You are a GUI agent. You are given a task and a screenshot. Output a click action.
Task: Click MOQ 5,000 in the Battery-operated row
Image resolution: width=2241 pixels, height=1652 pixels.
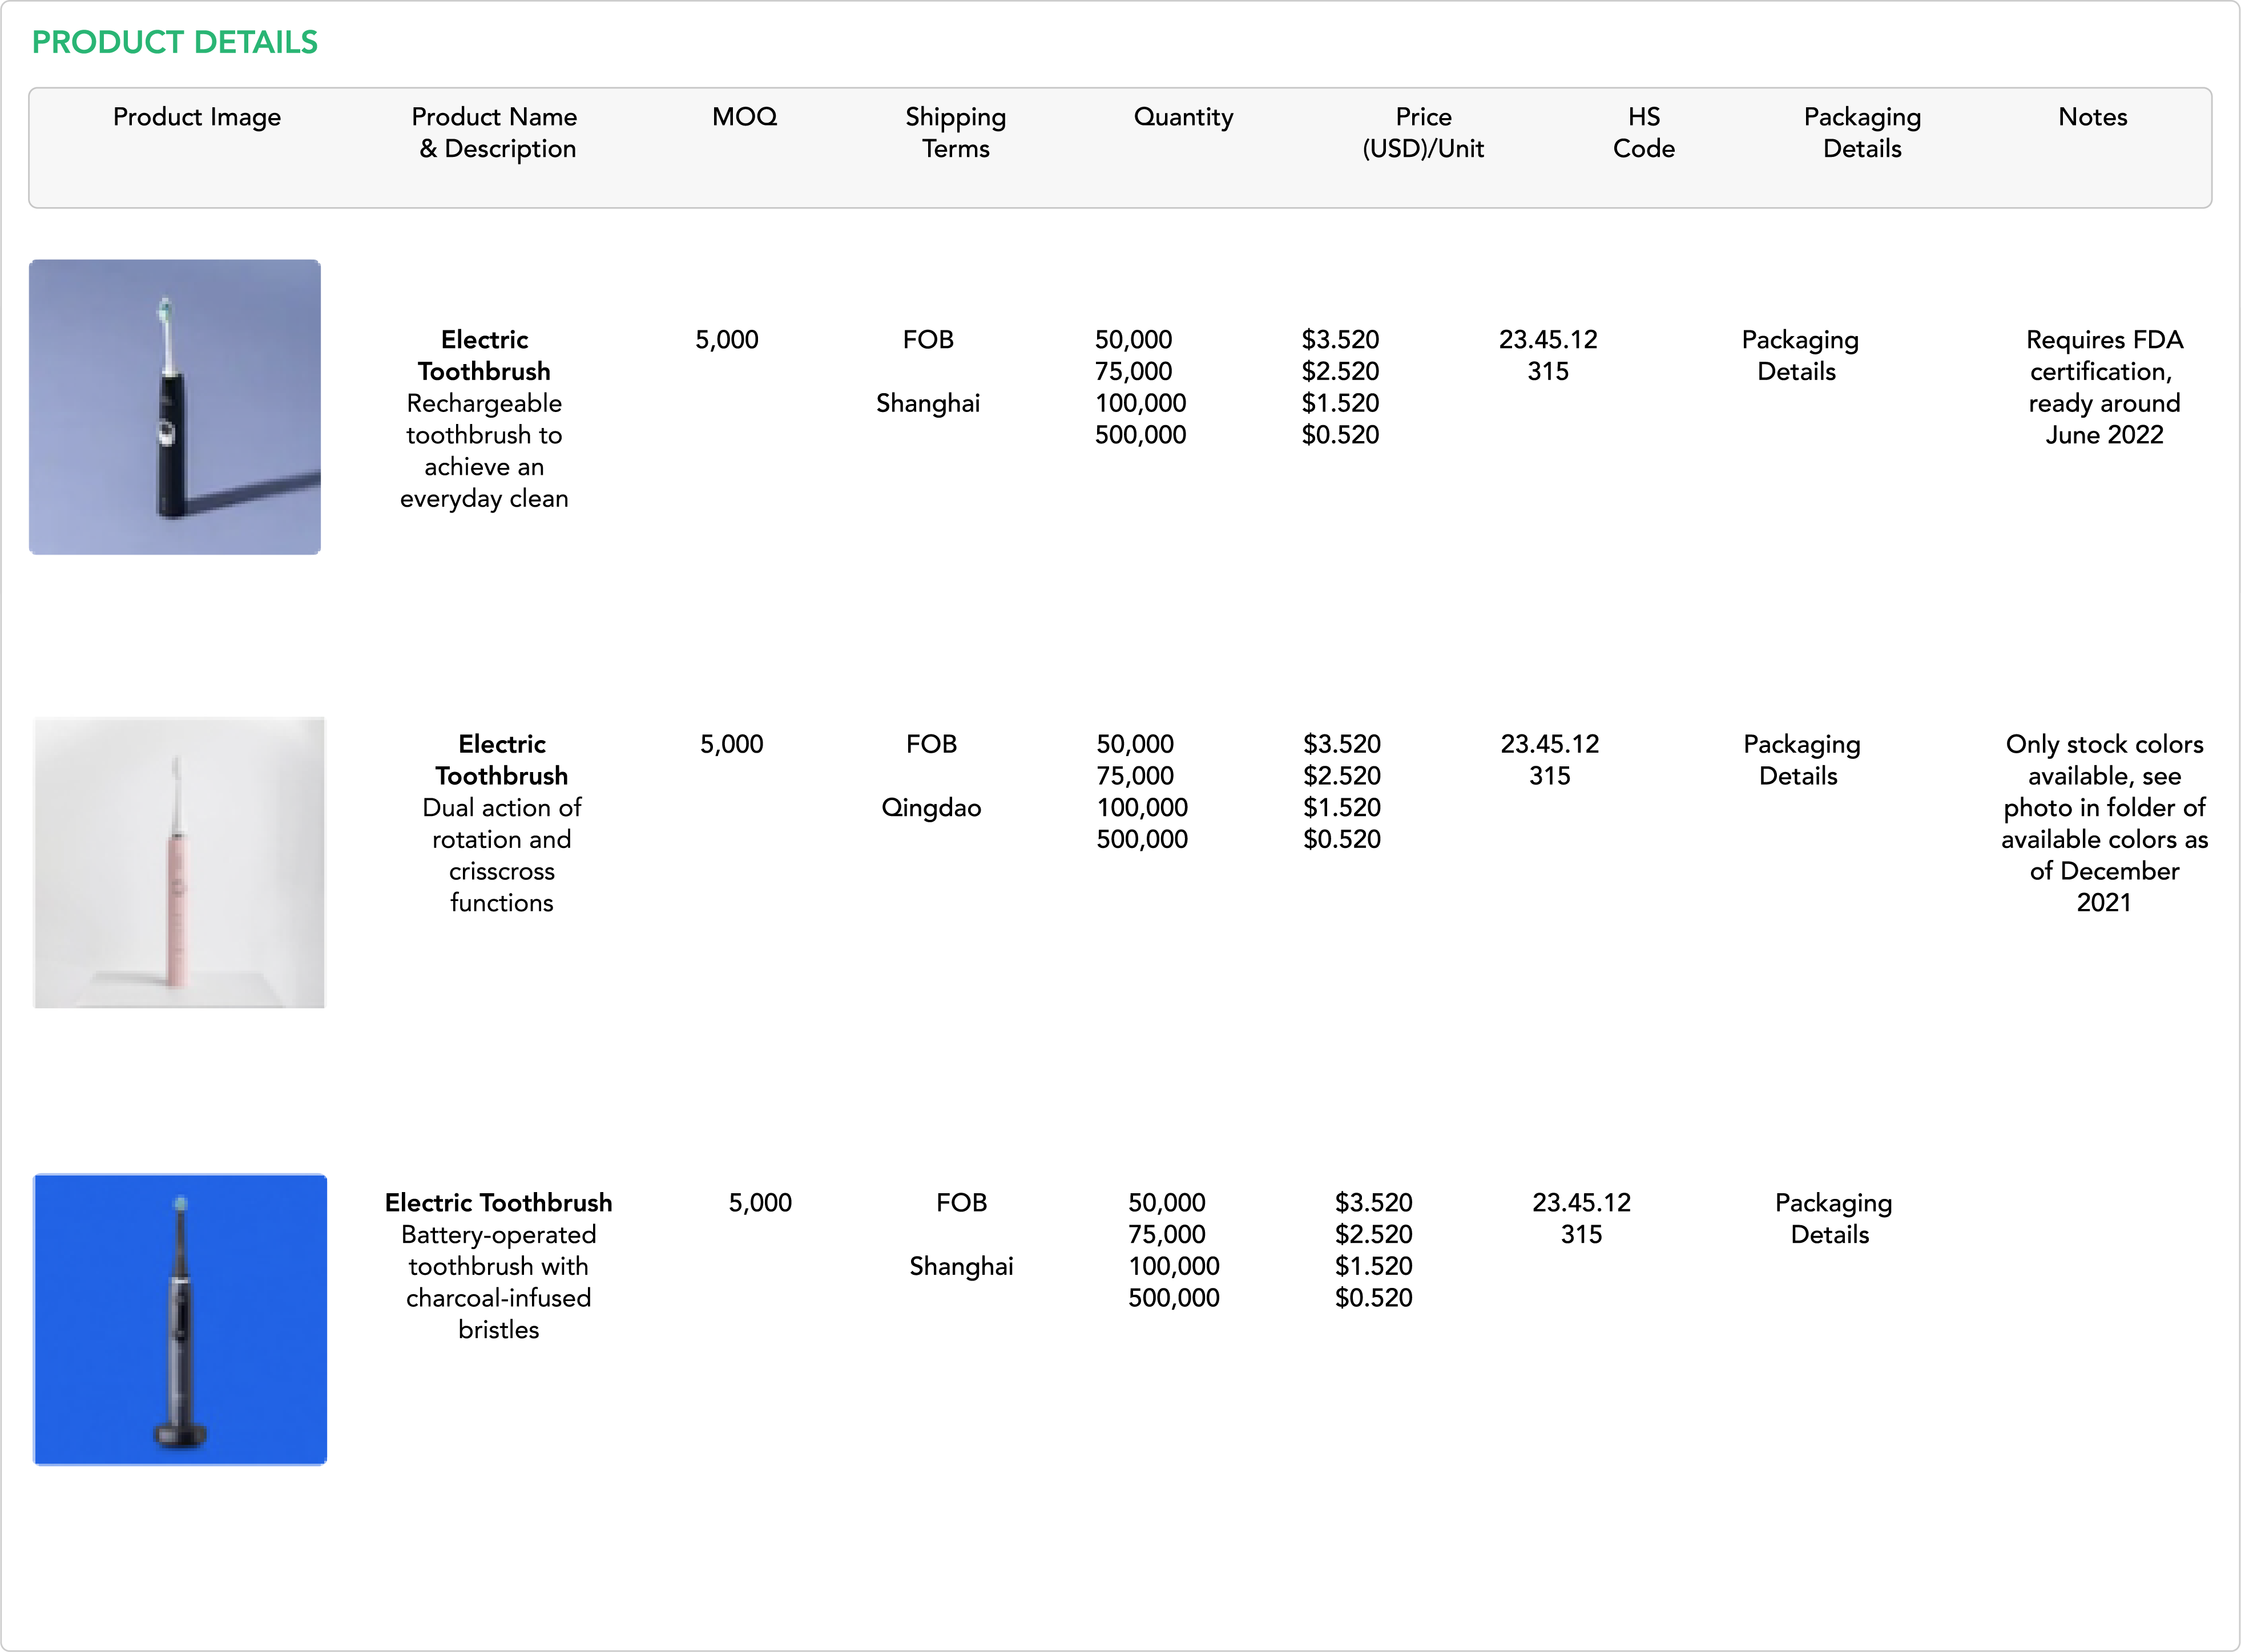pos(760,1203)
